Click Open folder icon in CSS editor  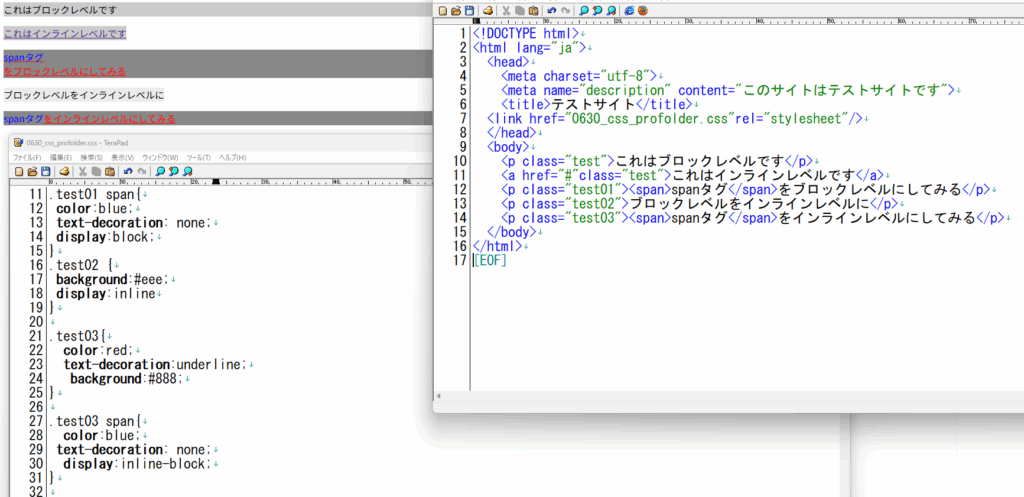tap(32, 171)
